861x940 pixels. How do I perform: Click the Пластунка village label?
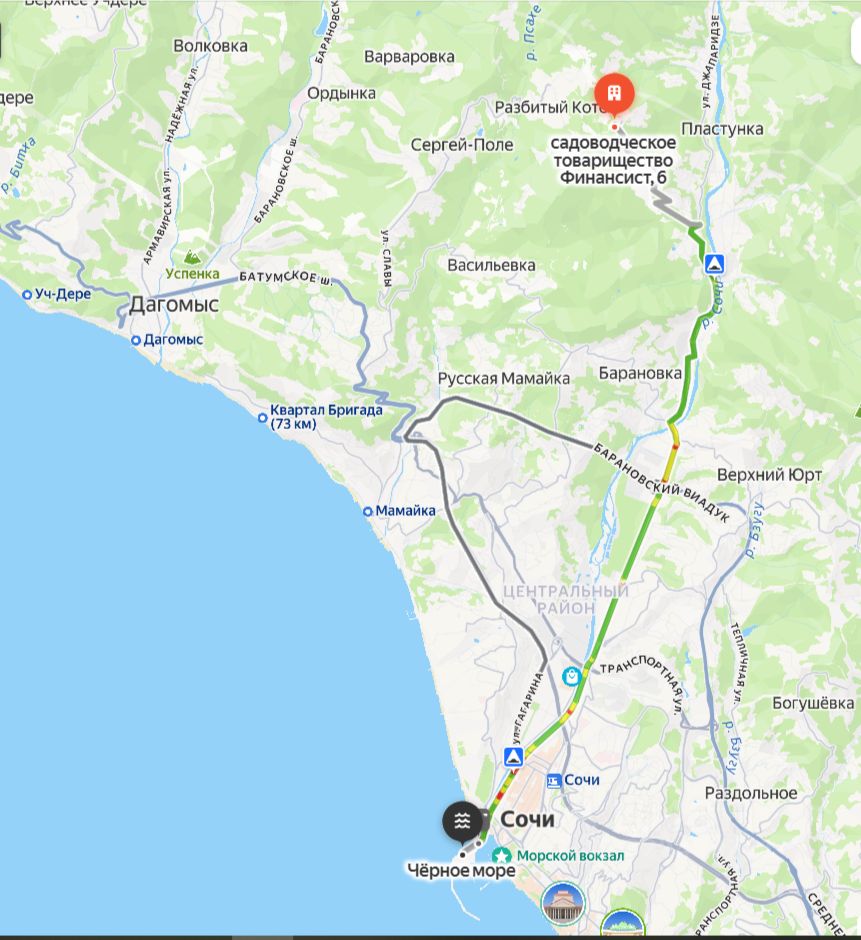pos(722,129)
